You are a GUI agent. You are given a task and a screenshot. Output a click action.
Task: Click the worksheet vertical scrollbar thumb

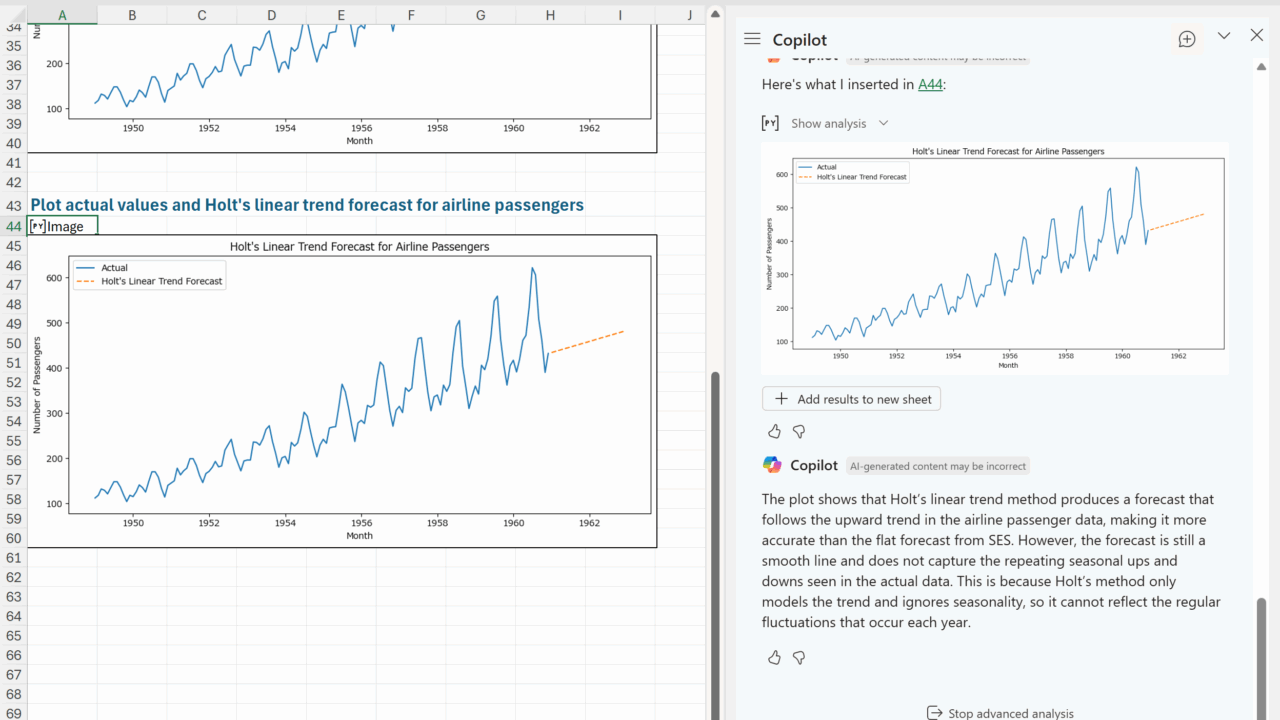tap(714, 540)
